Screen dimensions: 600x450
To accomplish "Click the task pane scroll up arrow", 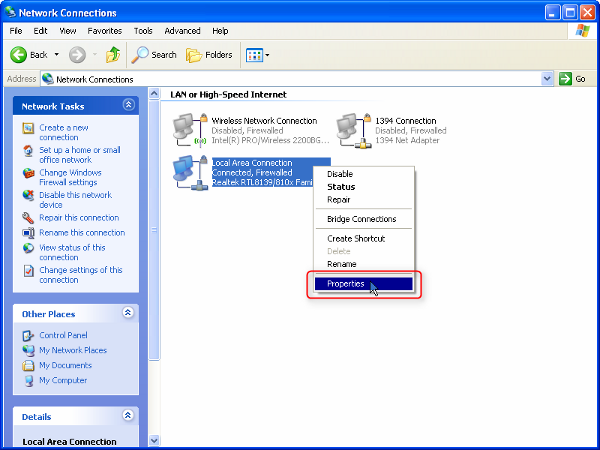I will 154,93.
